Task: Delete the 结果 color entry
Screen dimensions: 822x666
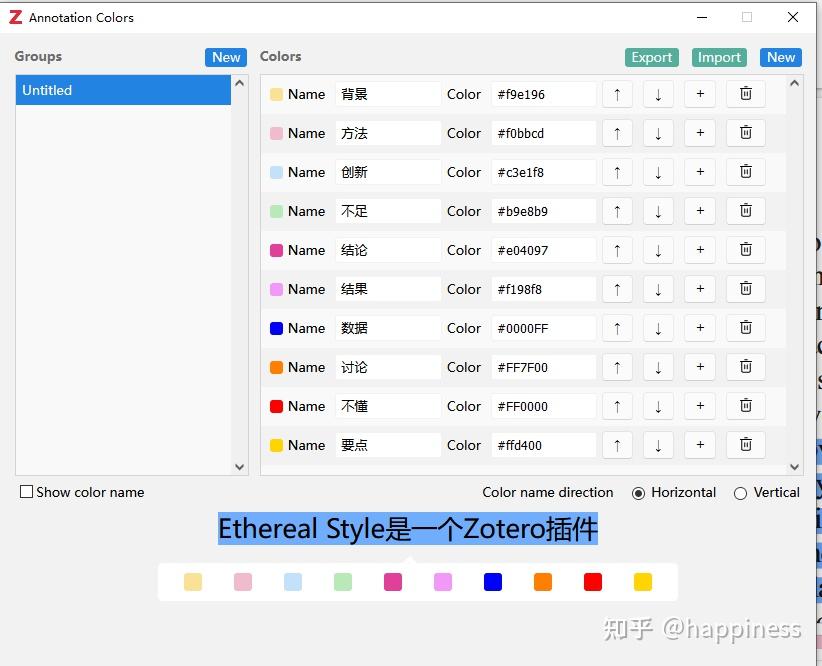Action: pos(745,288)
